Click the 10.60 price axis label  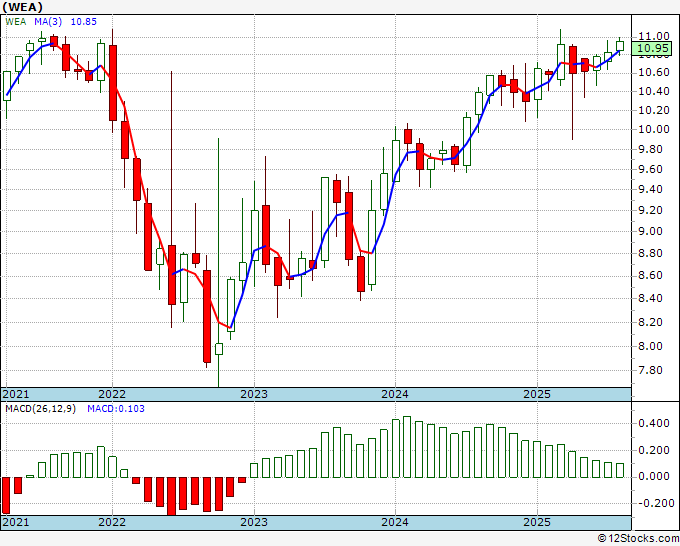point(654,72)
